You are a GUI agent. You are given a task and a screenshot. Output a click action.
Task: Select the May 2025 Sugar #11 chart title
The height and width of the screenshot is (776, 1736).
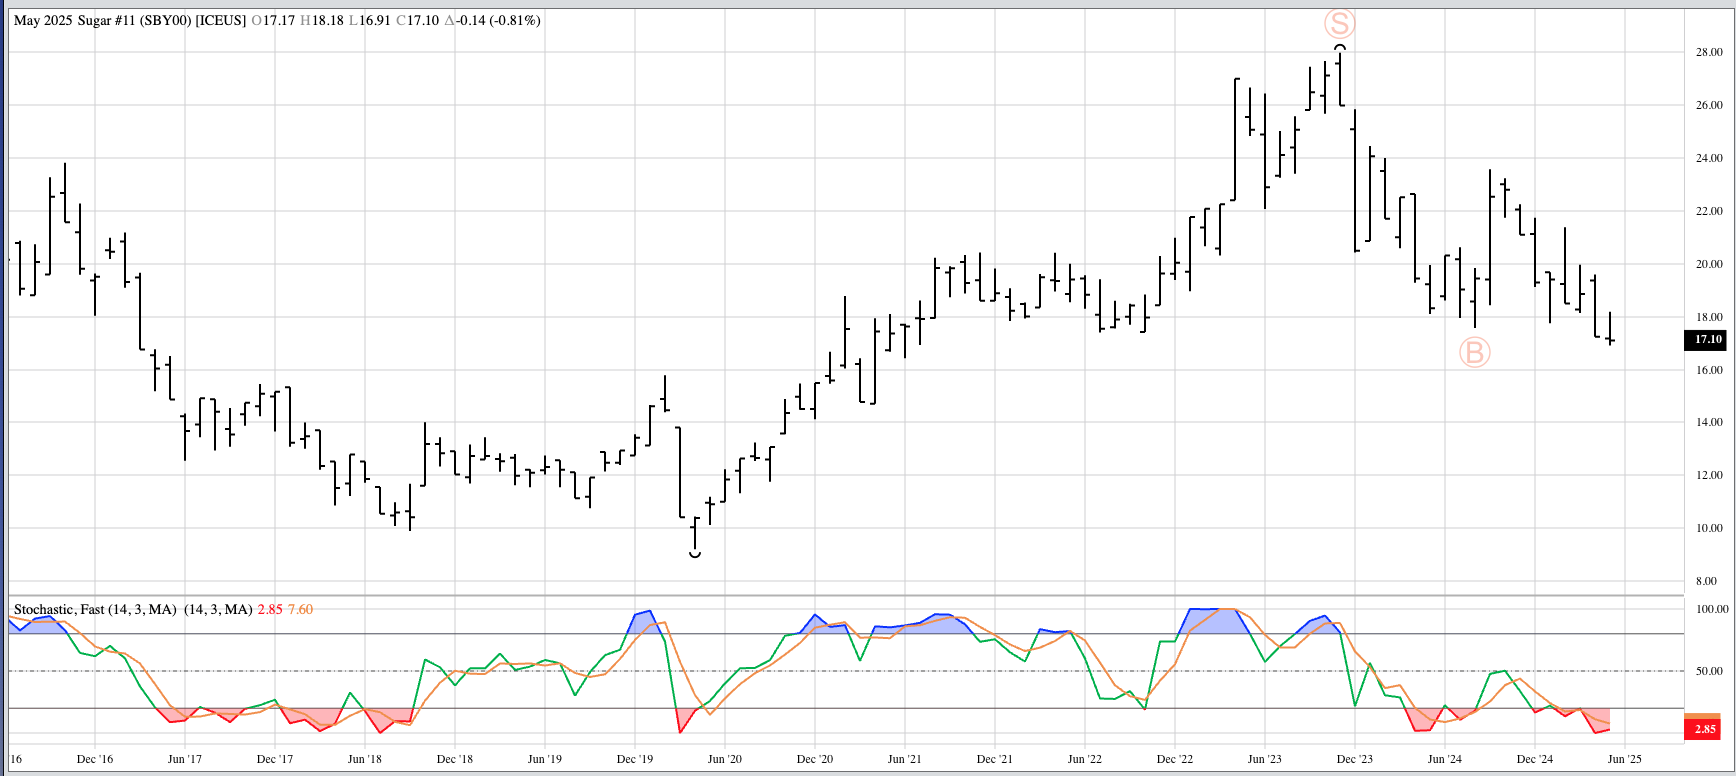129,20
